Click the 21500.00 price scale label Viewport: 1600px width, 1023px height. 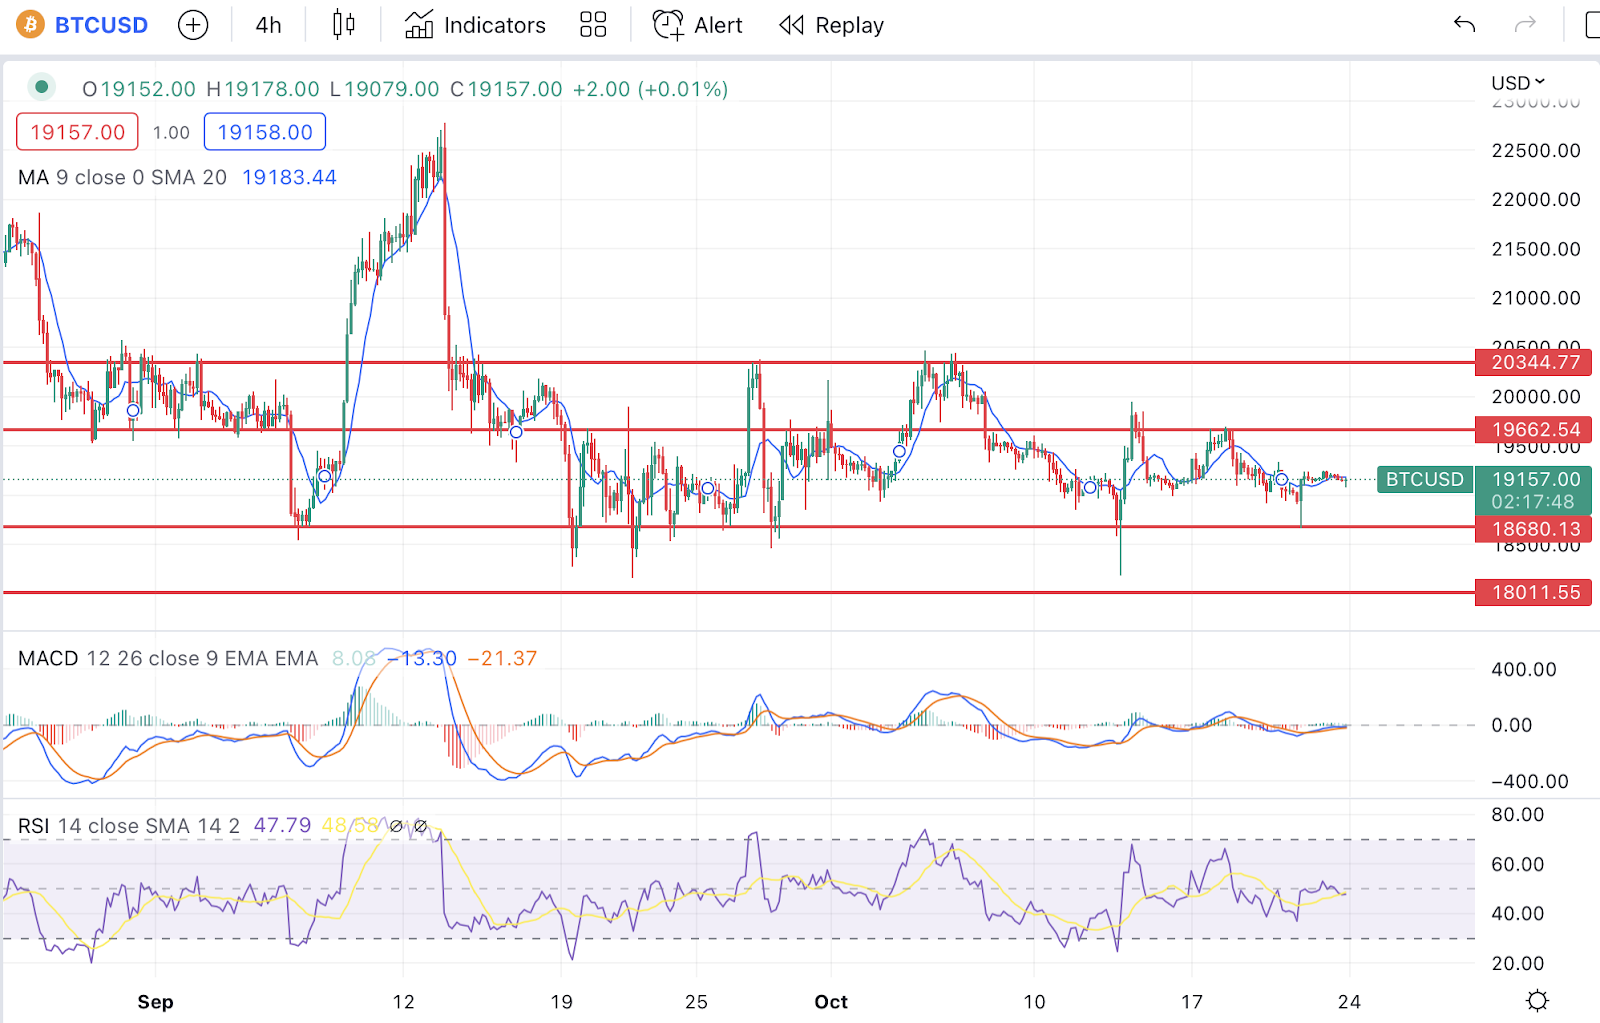coord(1536,249)
